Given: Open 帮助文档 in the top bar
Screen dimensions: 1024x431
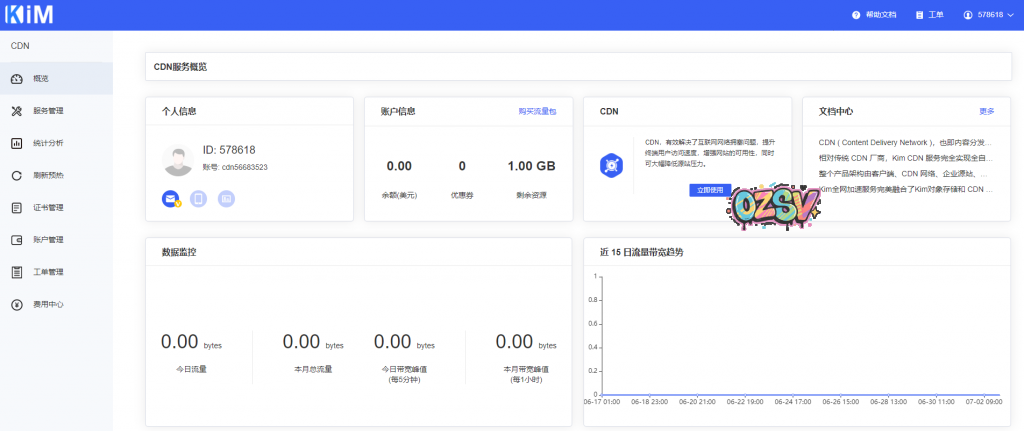Looking at the screenshot, I should pos(874,15).
